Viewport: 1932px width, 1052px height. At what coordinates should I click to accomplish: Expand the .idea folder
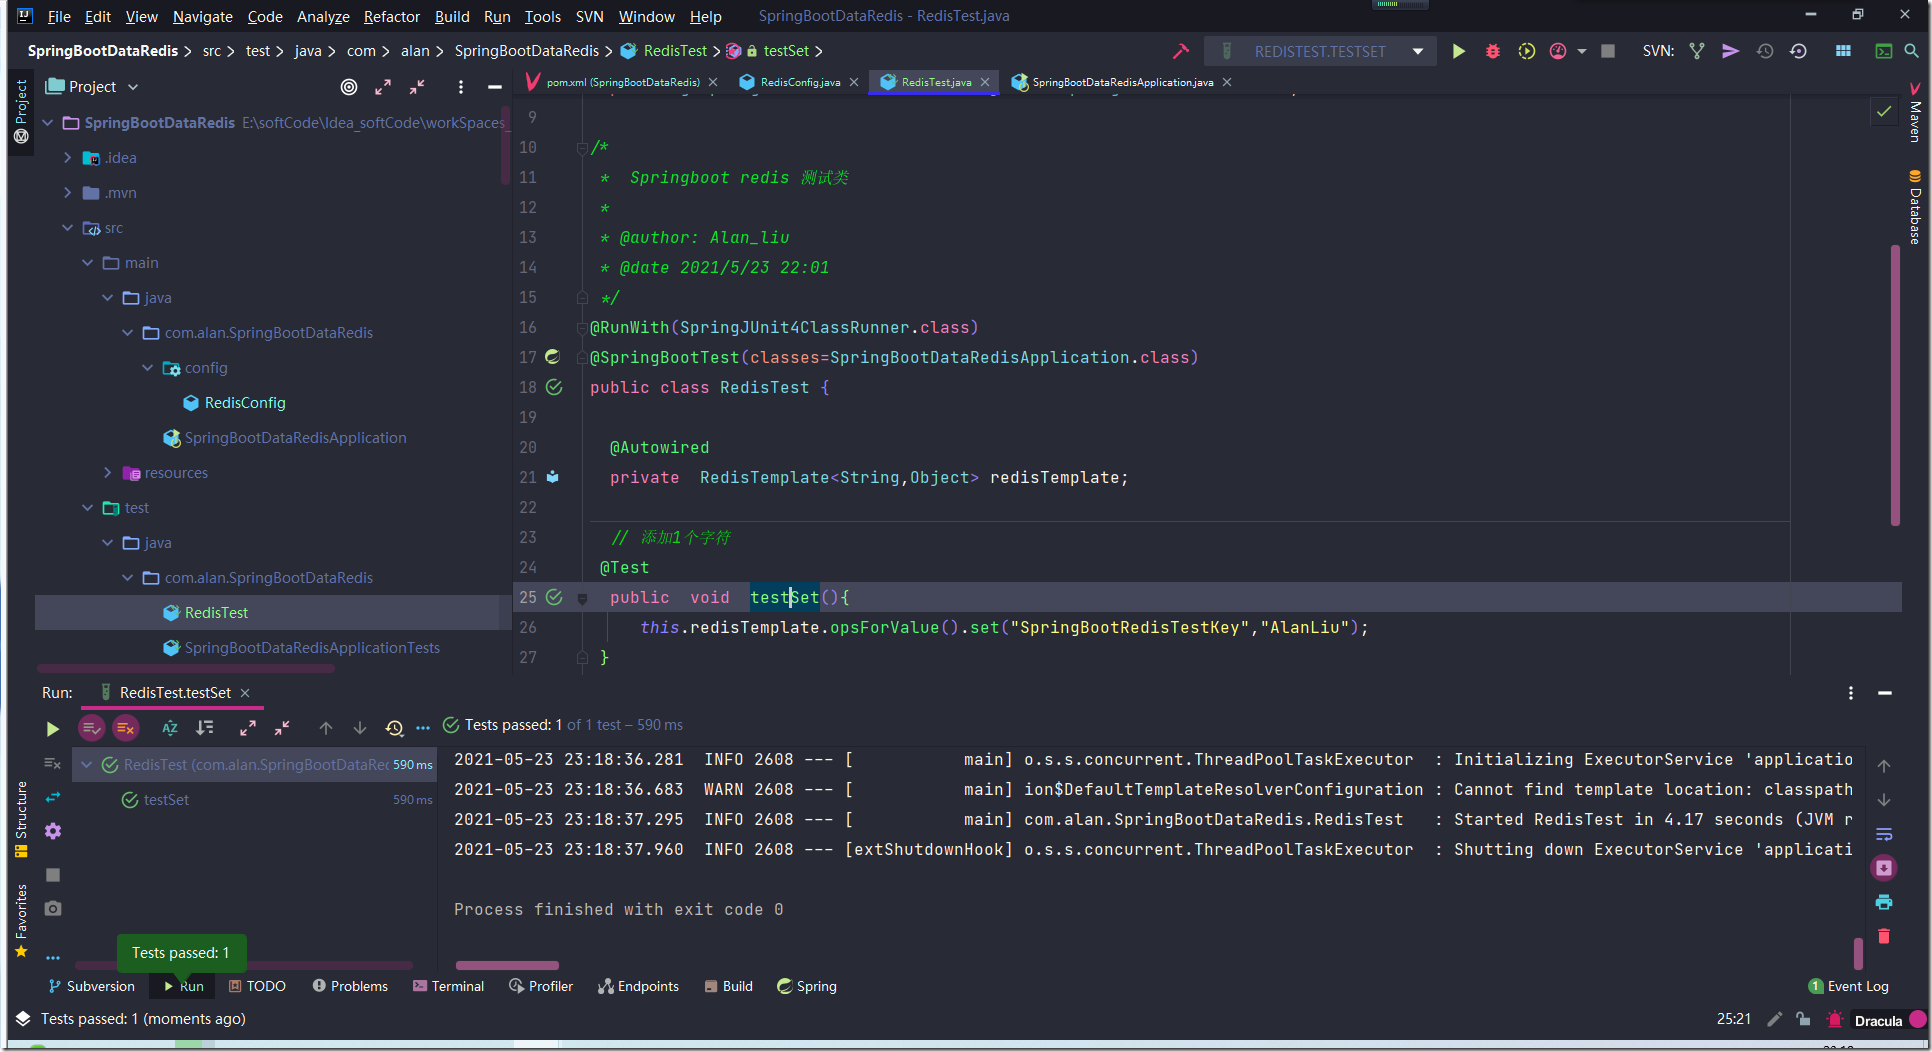[x=67, y=158]
